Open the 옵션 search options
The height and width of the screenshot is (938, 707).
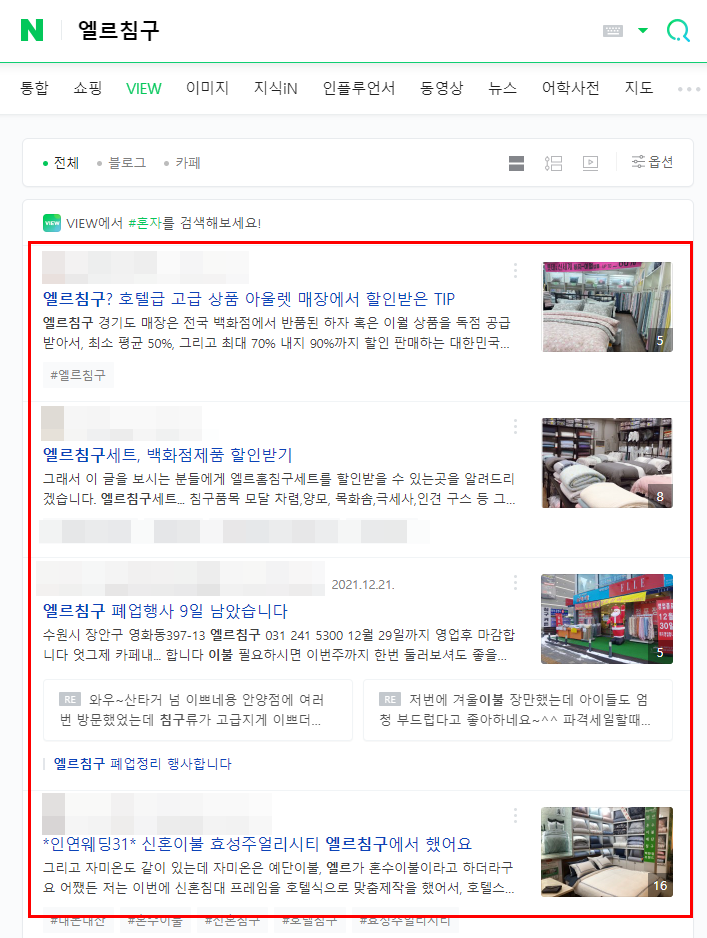point(653,162)
